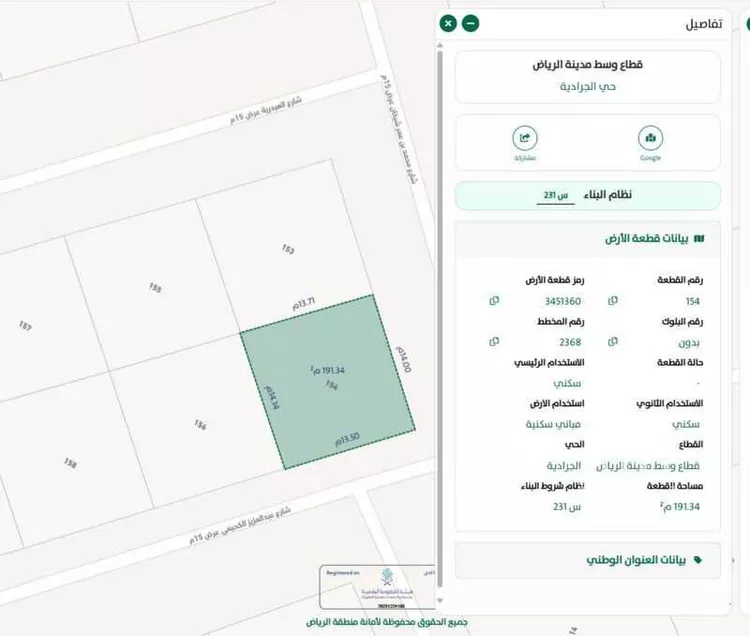Select the highlighted parcel 154 on map
This screenshot has height=636, width=750.
pos(328,383)
